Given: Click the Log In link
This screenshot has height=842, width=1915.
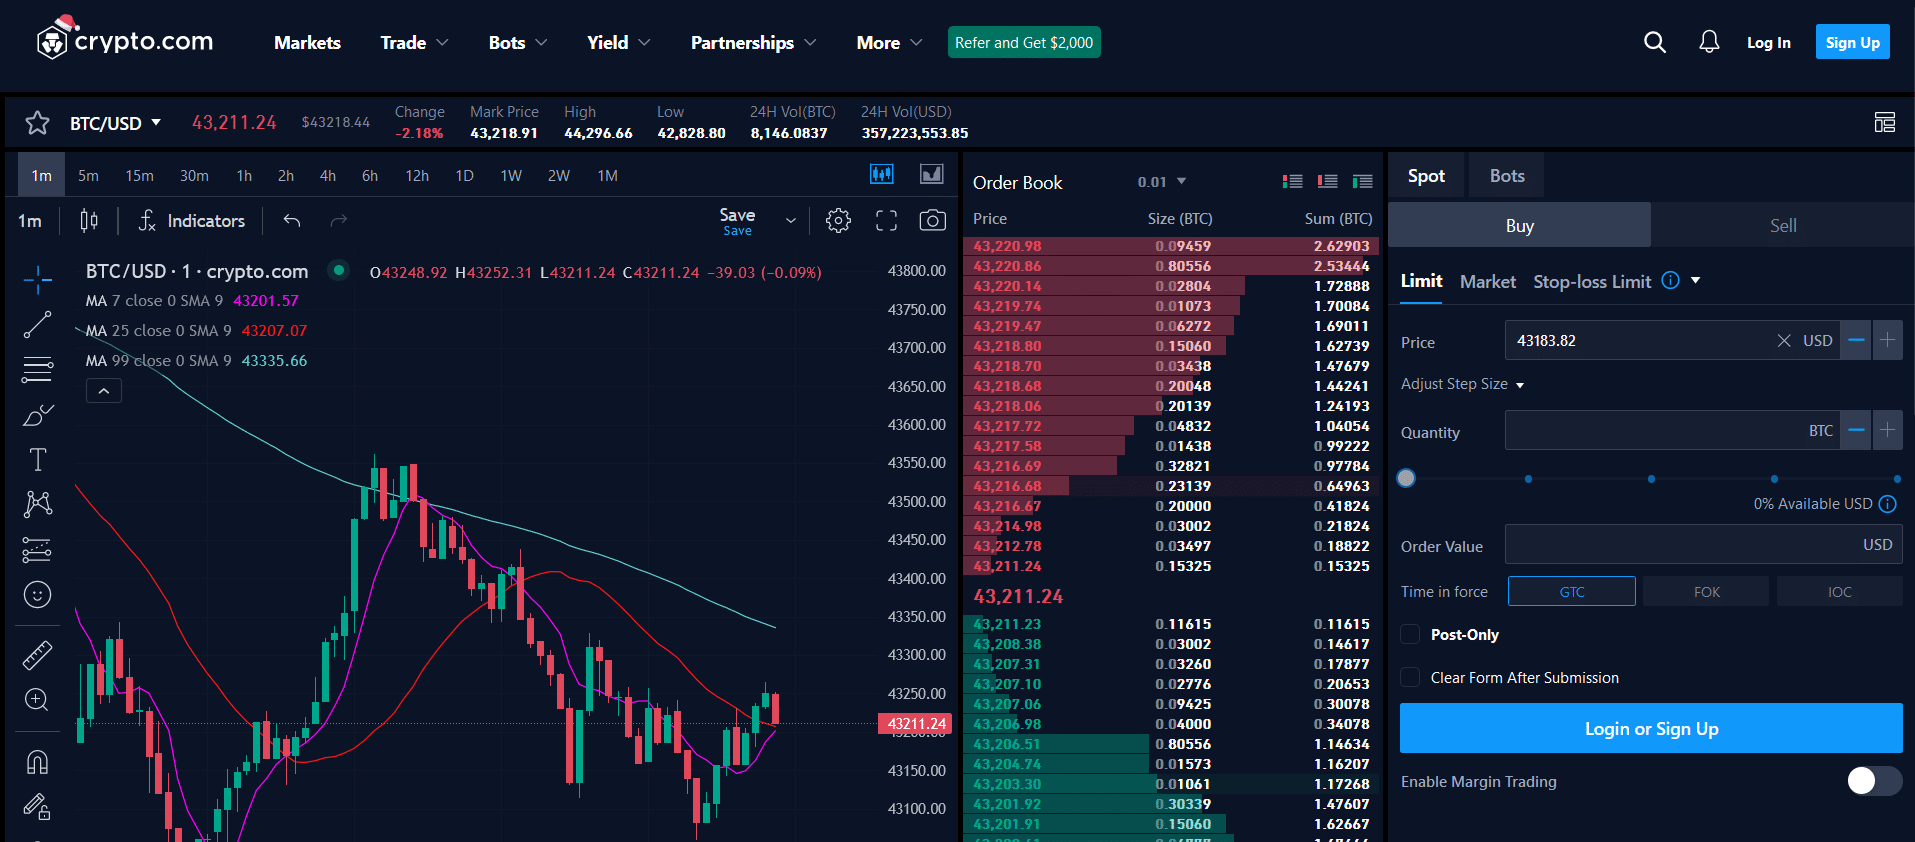Looking at the screenshot, I should click(x=1768, y=42).
